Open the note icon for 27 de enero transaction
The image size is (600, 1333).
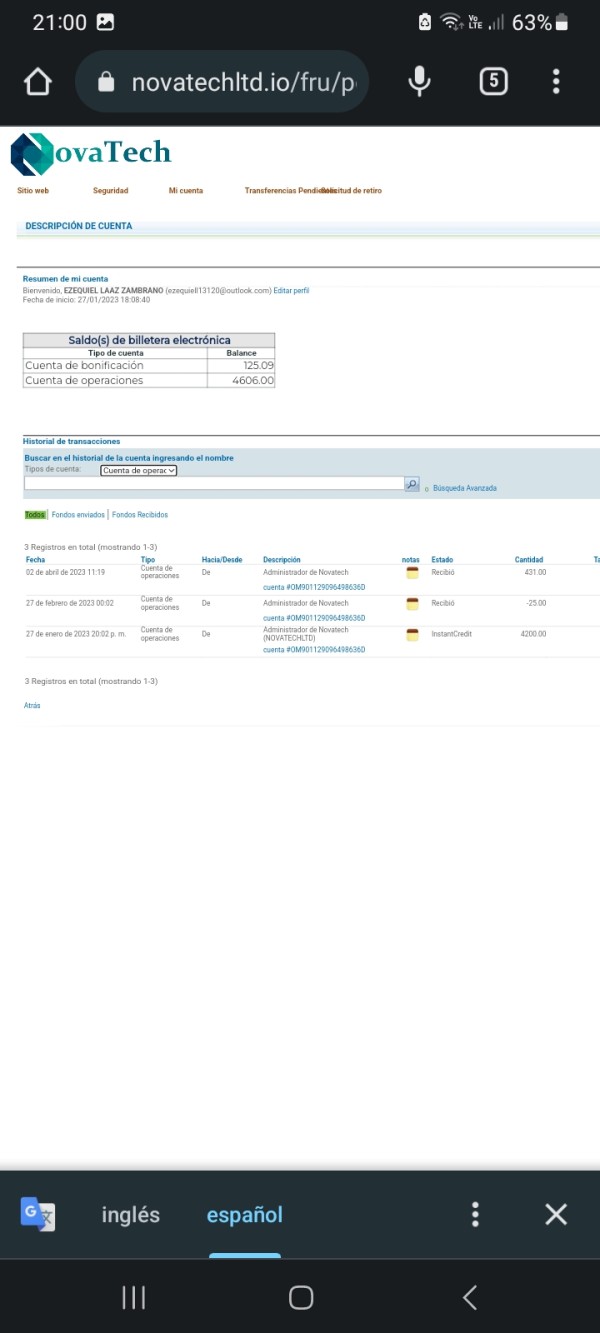point(412,635)
